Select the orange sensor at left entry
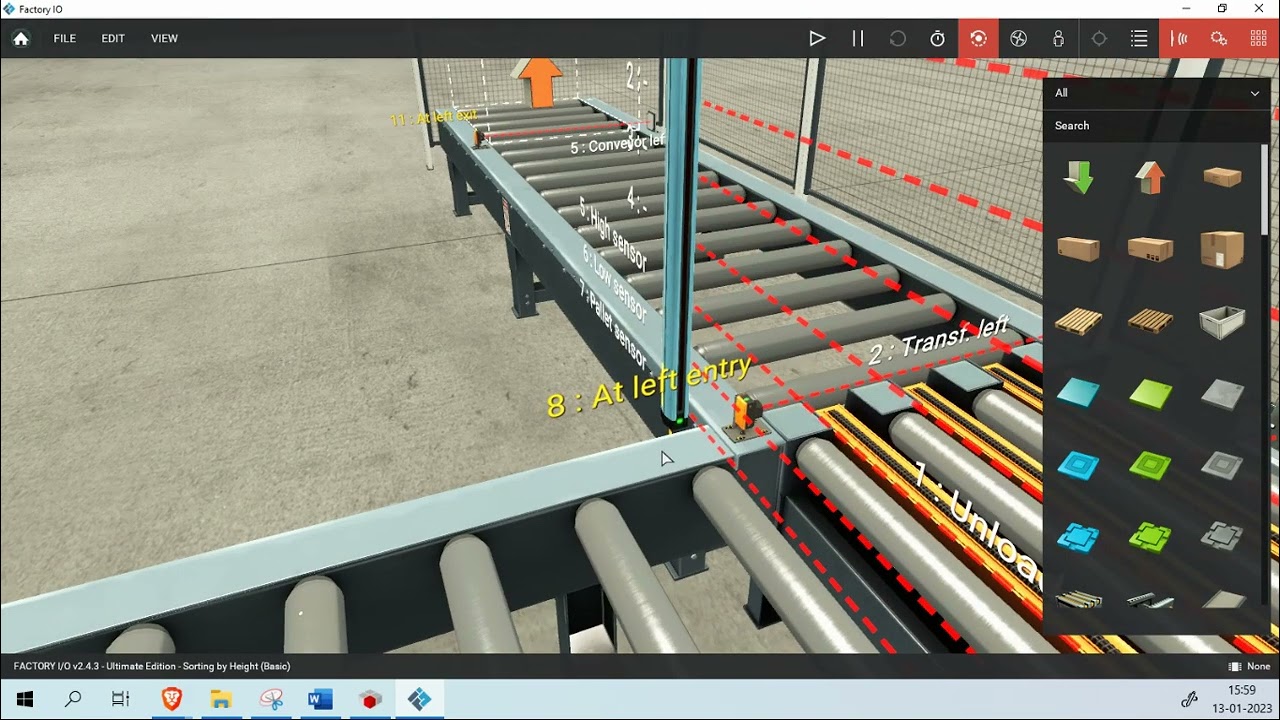The height and width of the screenshot is (720, 1280). click(746, 413)
